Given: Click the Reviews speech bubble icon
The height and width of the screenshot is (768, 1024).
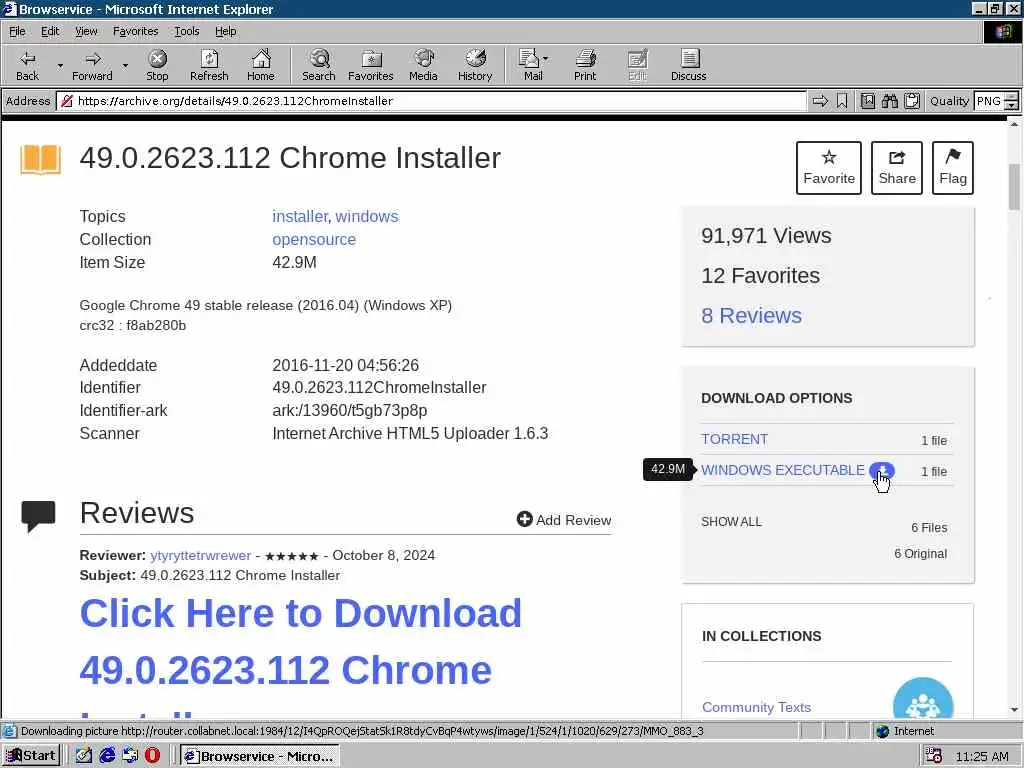Looking at the screenshot, I should (x=38, y=515).
